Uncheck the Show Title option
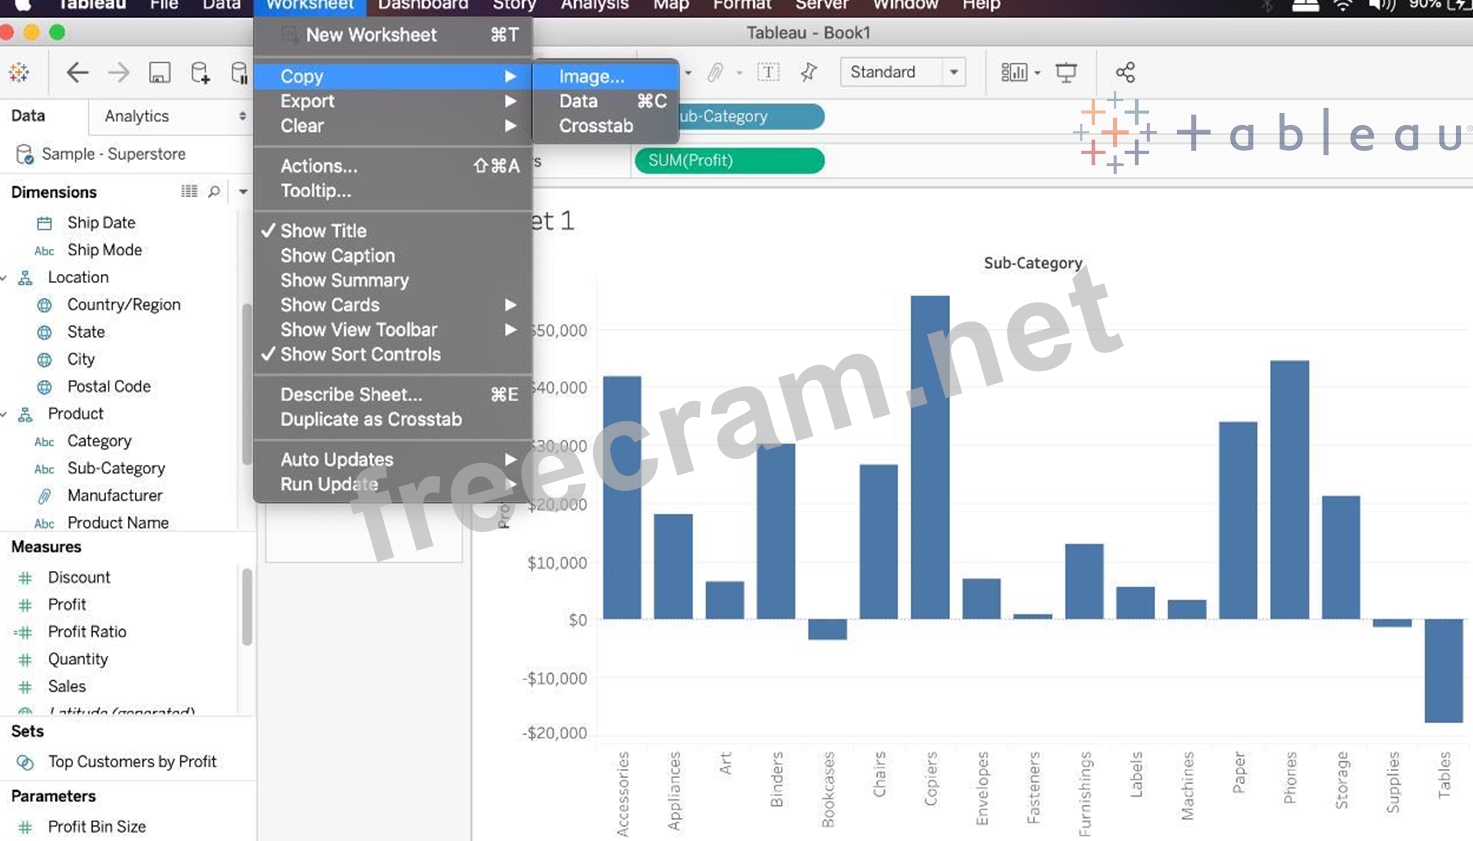 [323, 231]
